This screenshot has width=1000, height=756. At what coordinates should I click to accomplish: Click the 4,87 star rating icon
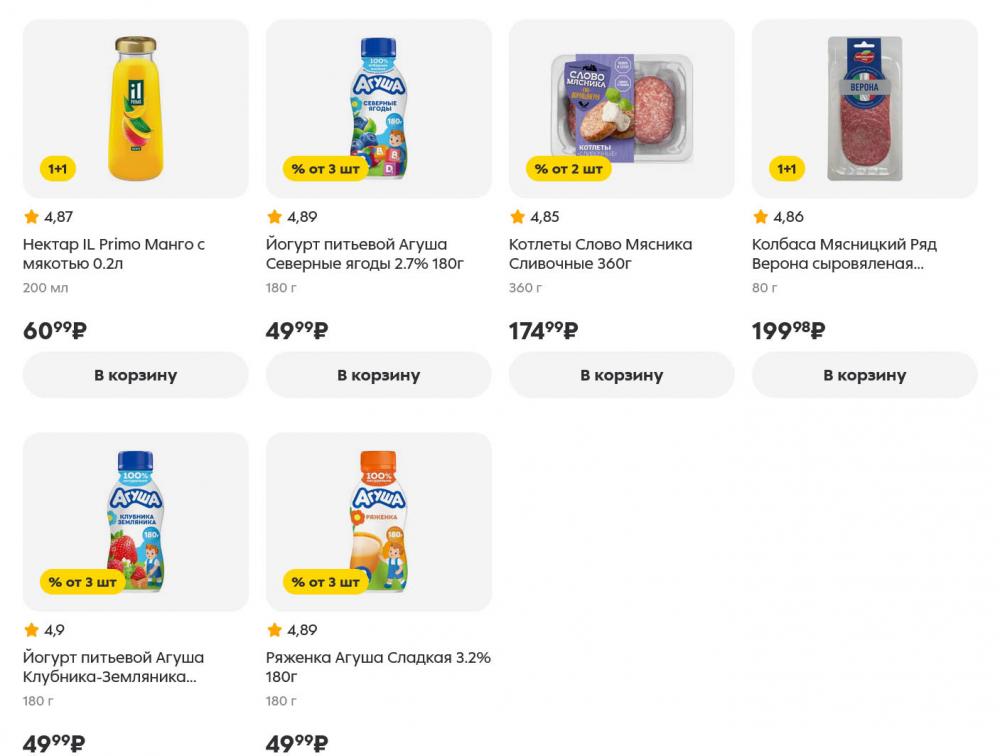pyautogui.click(x=32, y=217)
